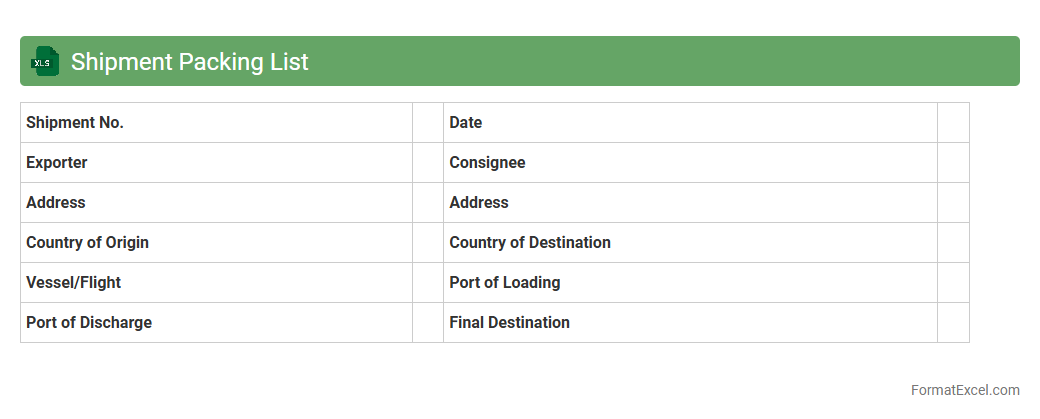Click the Shipment Packing List title

pos(189,62)
